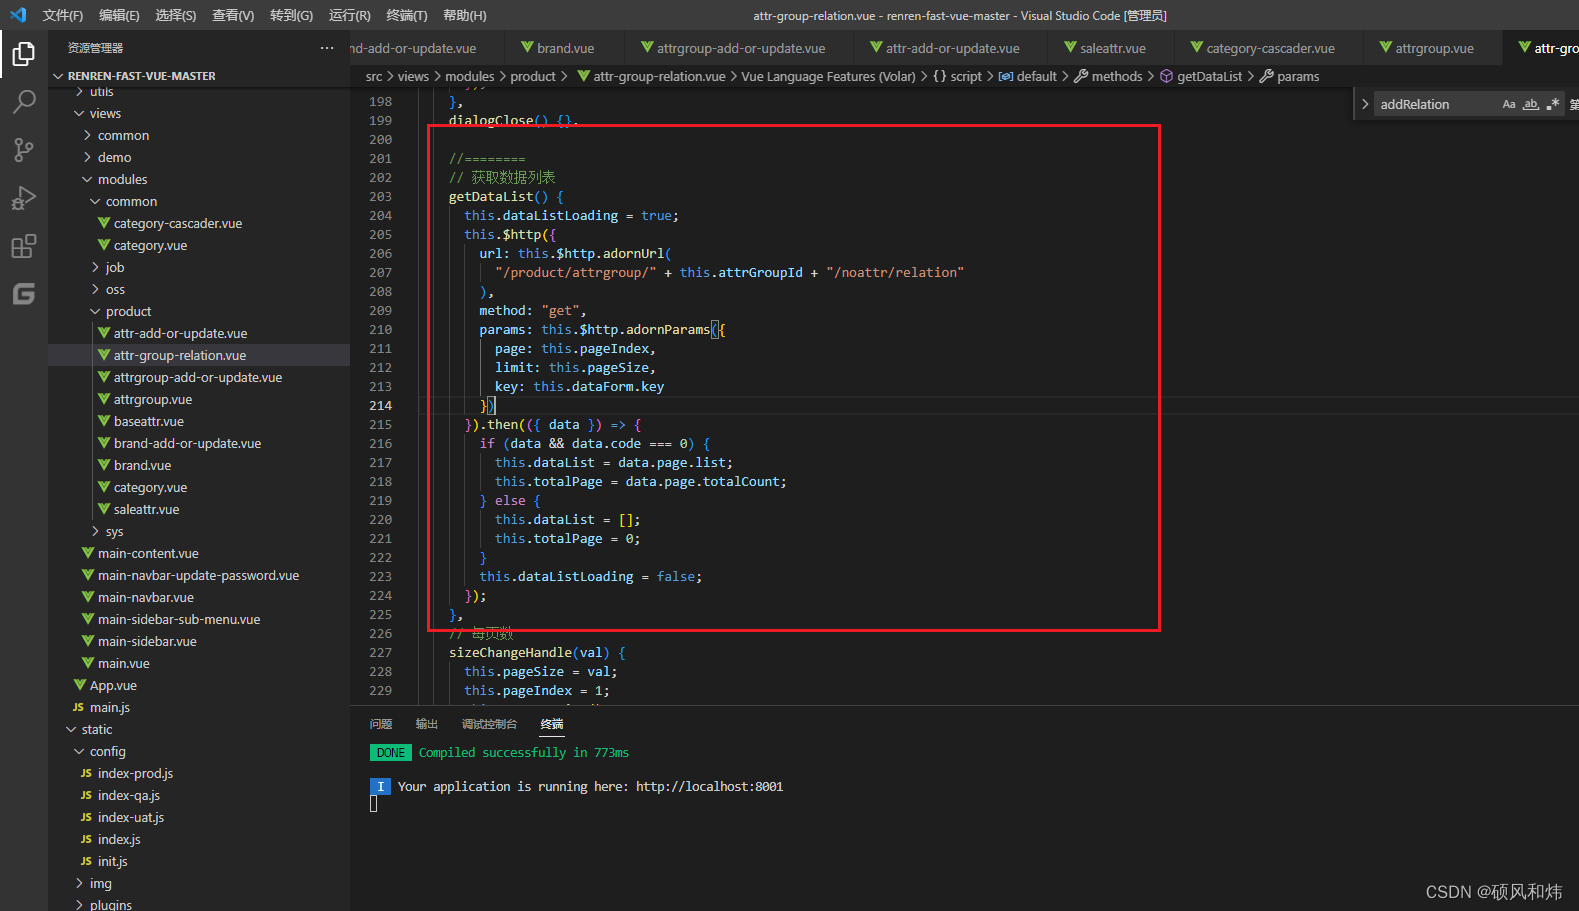
Task: Click script in breadcrumb
Action: coord(966,76)
